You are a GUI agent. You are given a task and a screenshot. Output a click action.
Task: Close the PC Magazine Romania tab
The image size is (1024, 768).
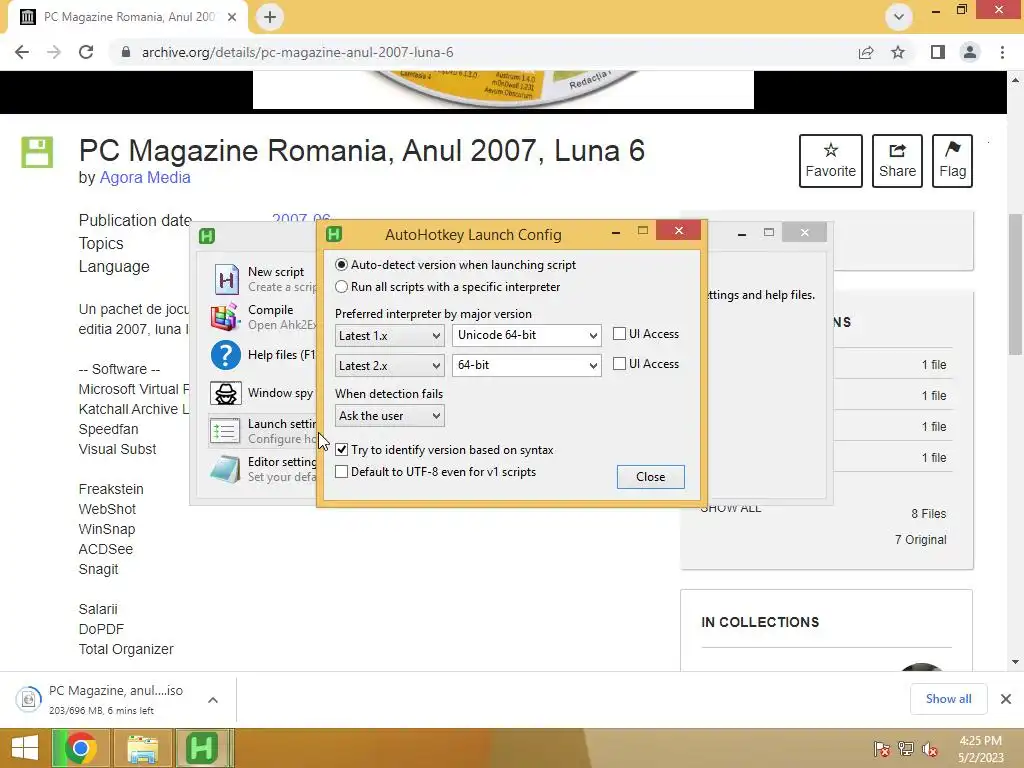click(232, 17)
